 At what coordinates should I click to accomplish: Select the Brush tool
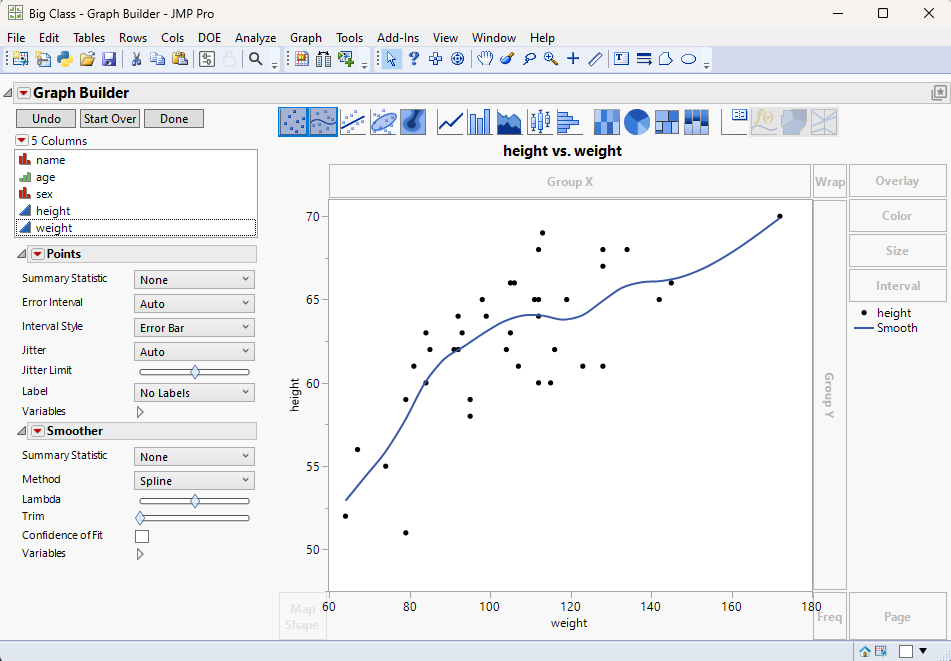[x=507, y=59]
